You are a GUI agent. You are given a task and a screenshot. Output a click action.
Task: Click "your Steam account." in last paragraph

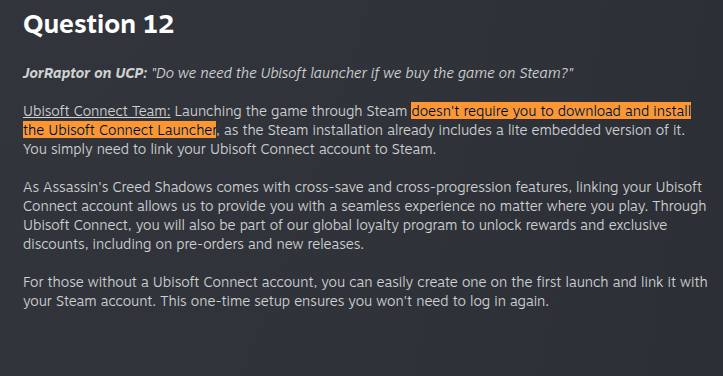click(x=89, y=301)
